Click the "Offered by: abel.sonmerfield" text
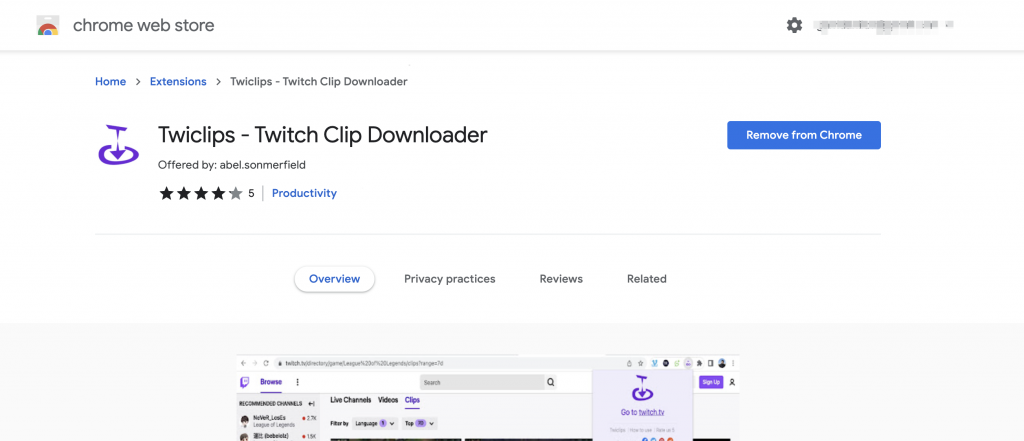Viewport: 1024px width, 441px height. 232,165
